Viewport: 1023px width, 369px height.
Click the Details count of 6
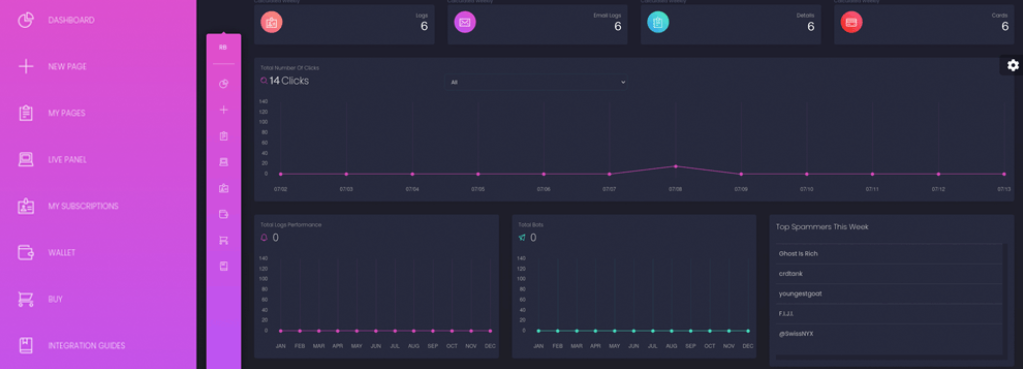[811, 26]
